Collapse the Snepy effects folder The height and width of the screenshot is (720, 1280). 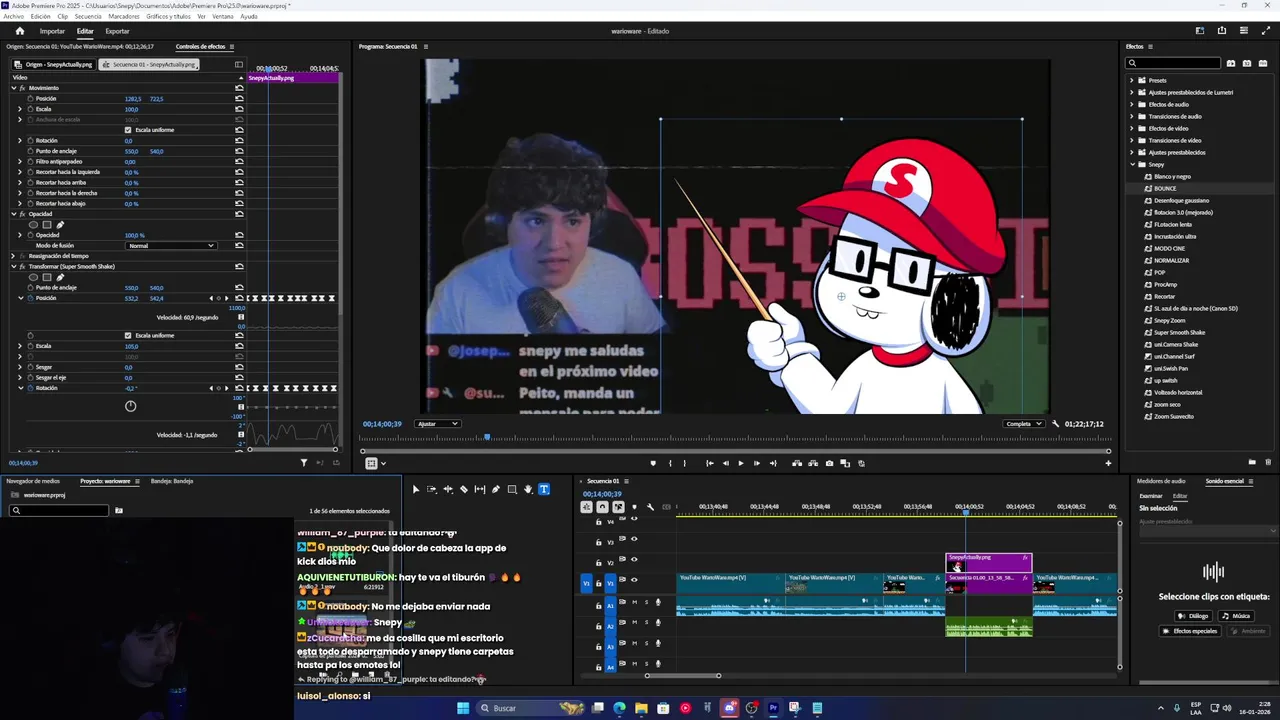[1132, 164]
